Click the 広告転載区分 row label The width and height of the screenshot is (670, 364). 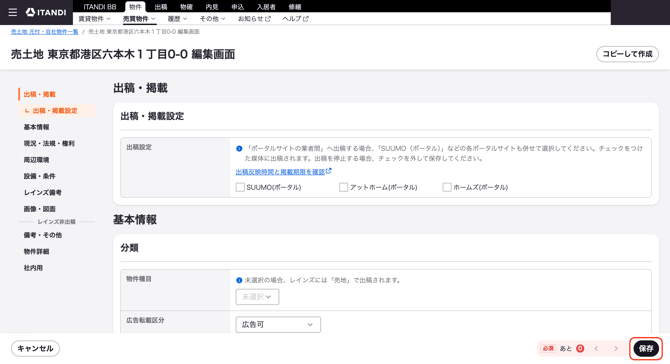[145, 320]
